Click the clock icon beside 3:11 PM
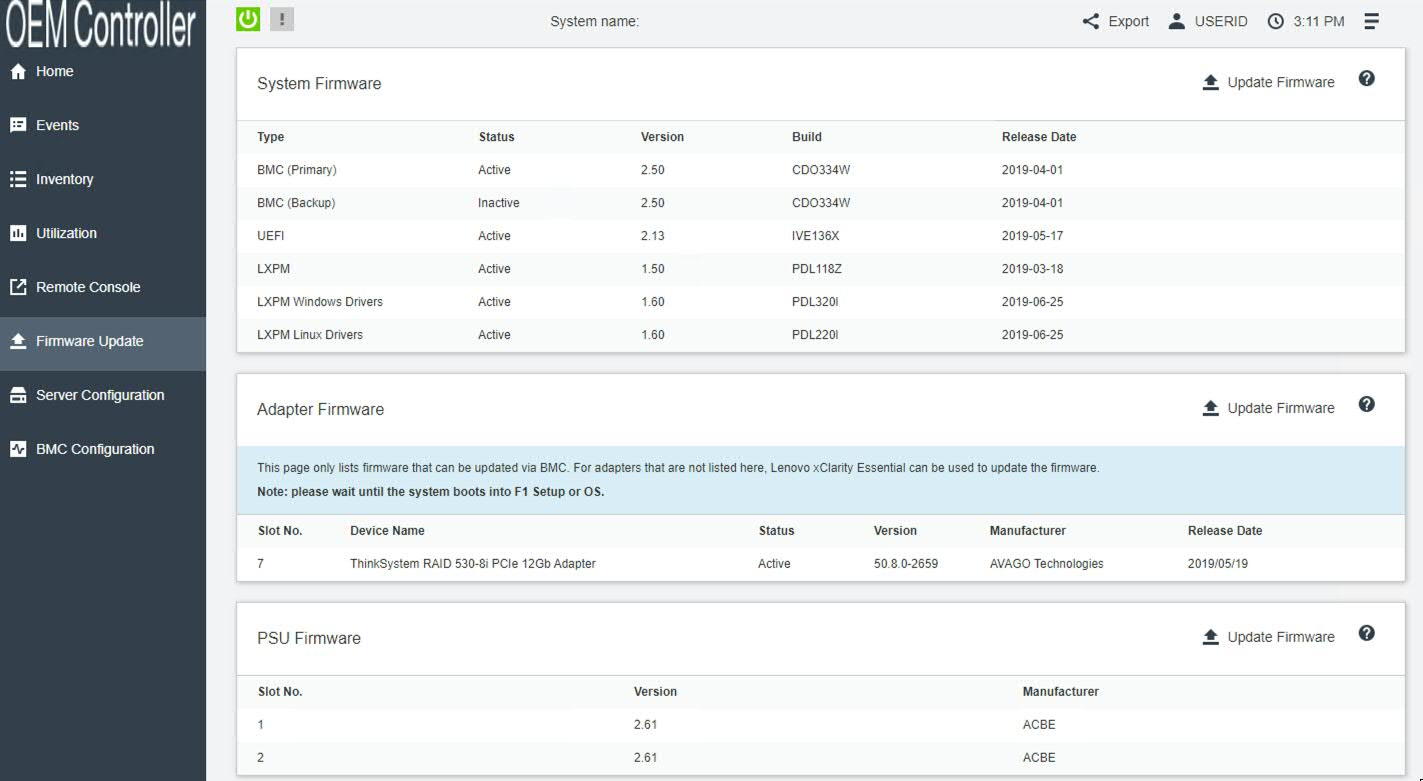The image size is (1423, 781). point(1275,21)
